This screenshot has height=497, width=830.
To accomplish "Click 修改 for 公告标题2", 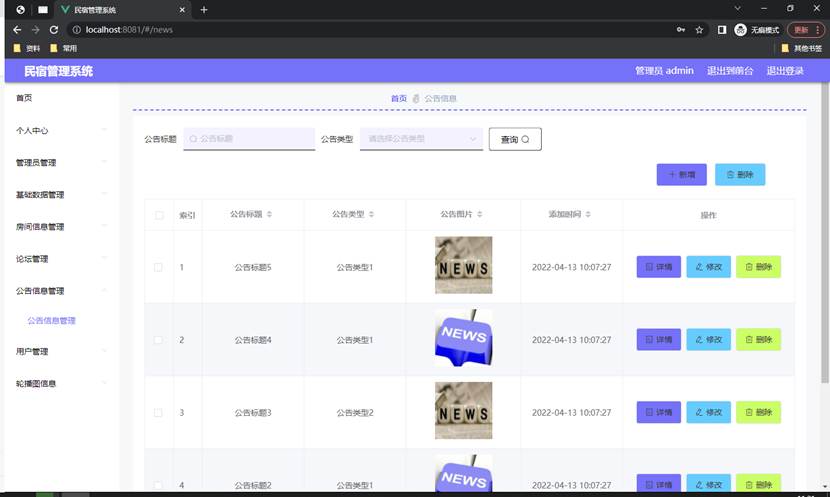I will (708, 483).
